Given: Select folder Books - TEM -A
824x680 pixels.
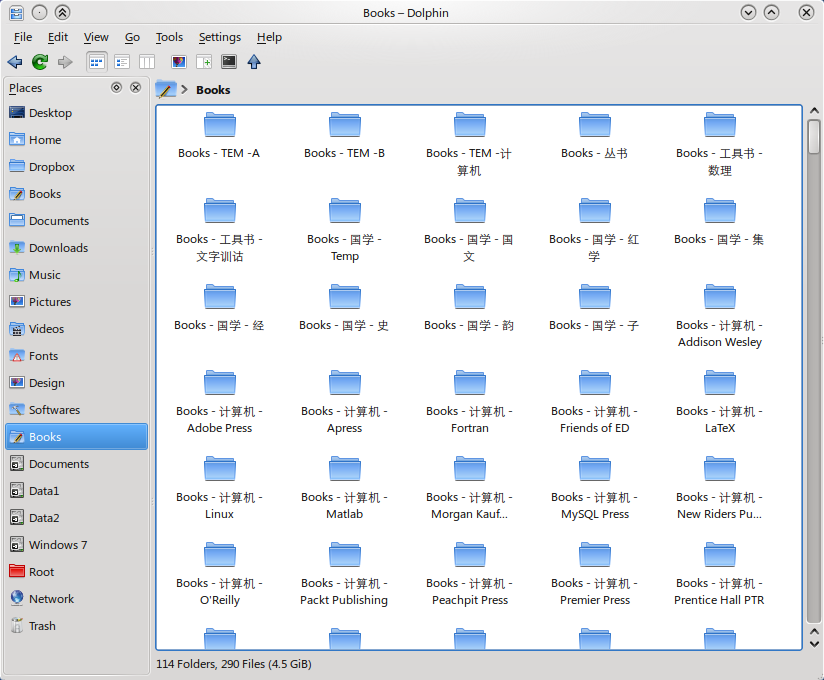Looking at the screenshot, I should pyautogui.click(x=219, y=136).
